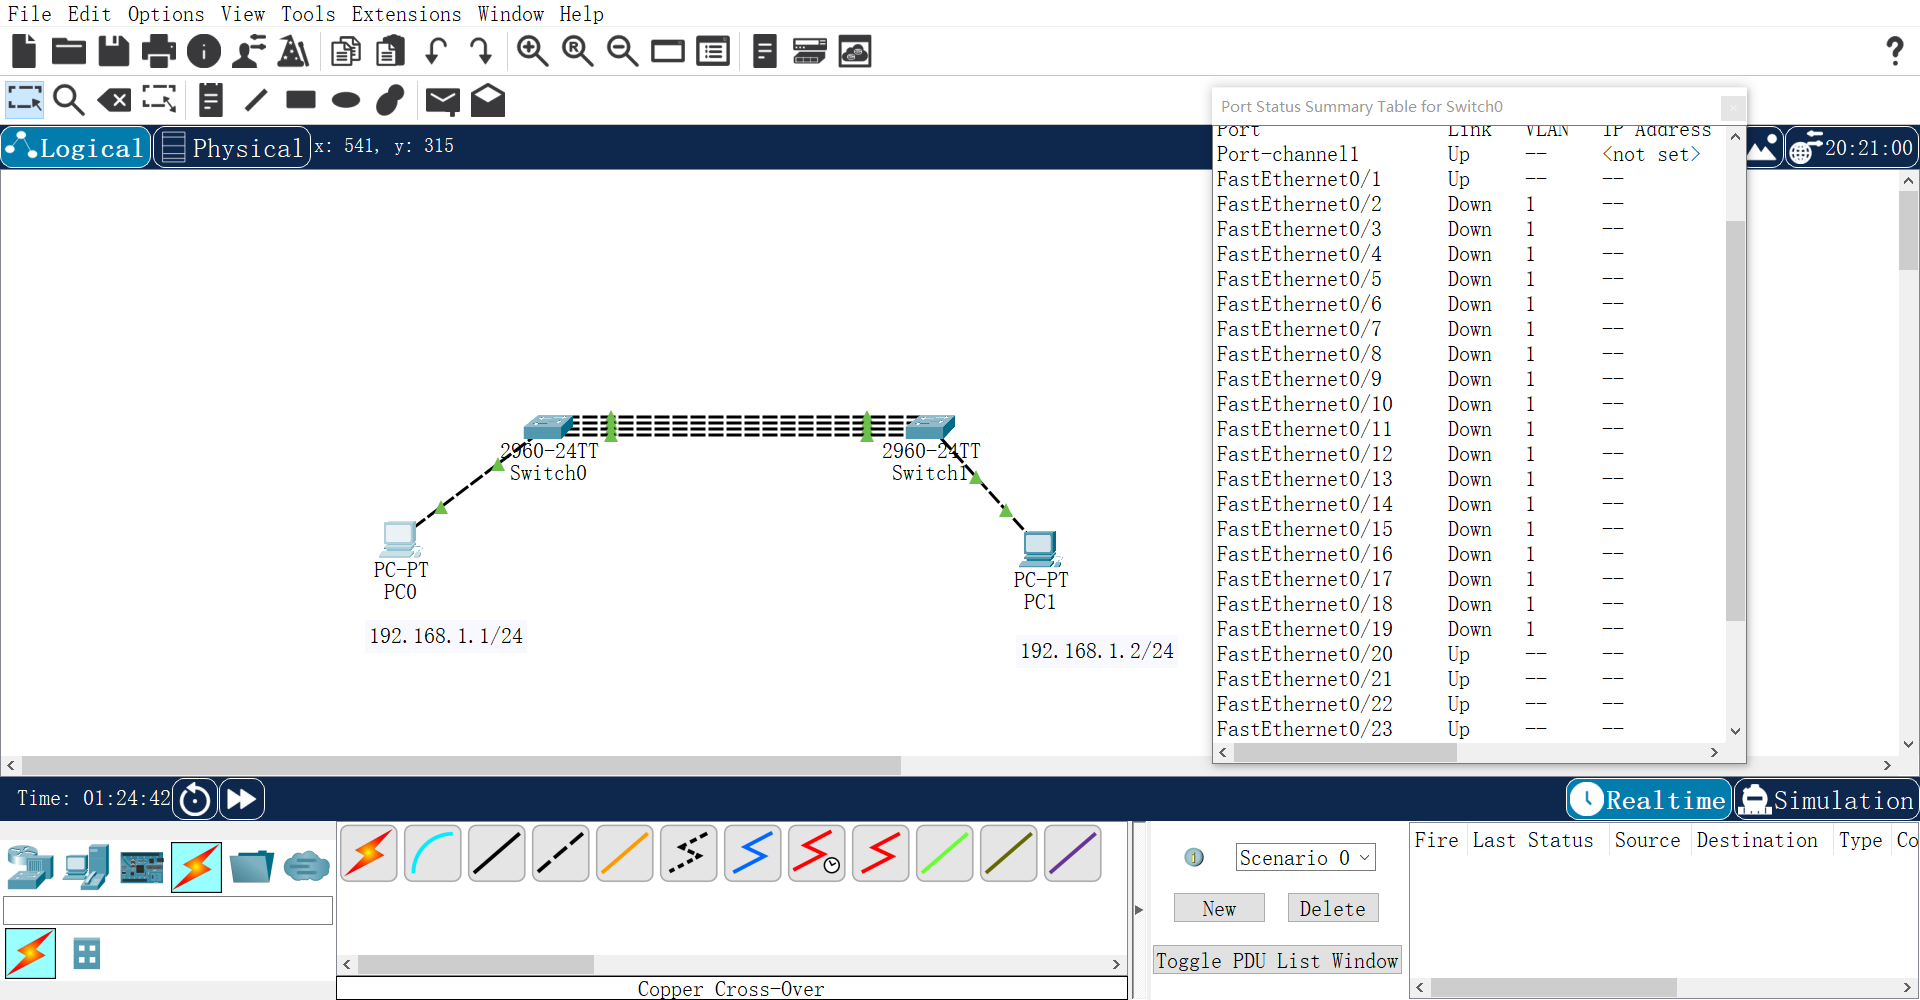
Task: Open the Extensions menu
Action: 406,14
